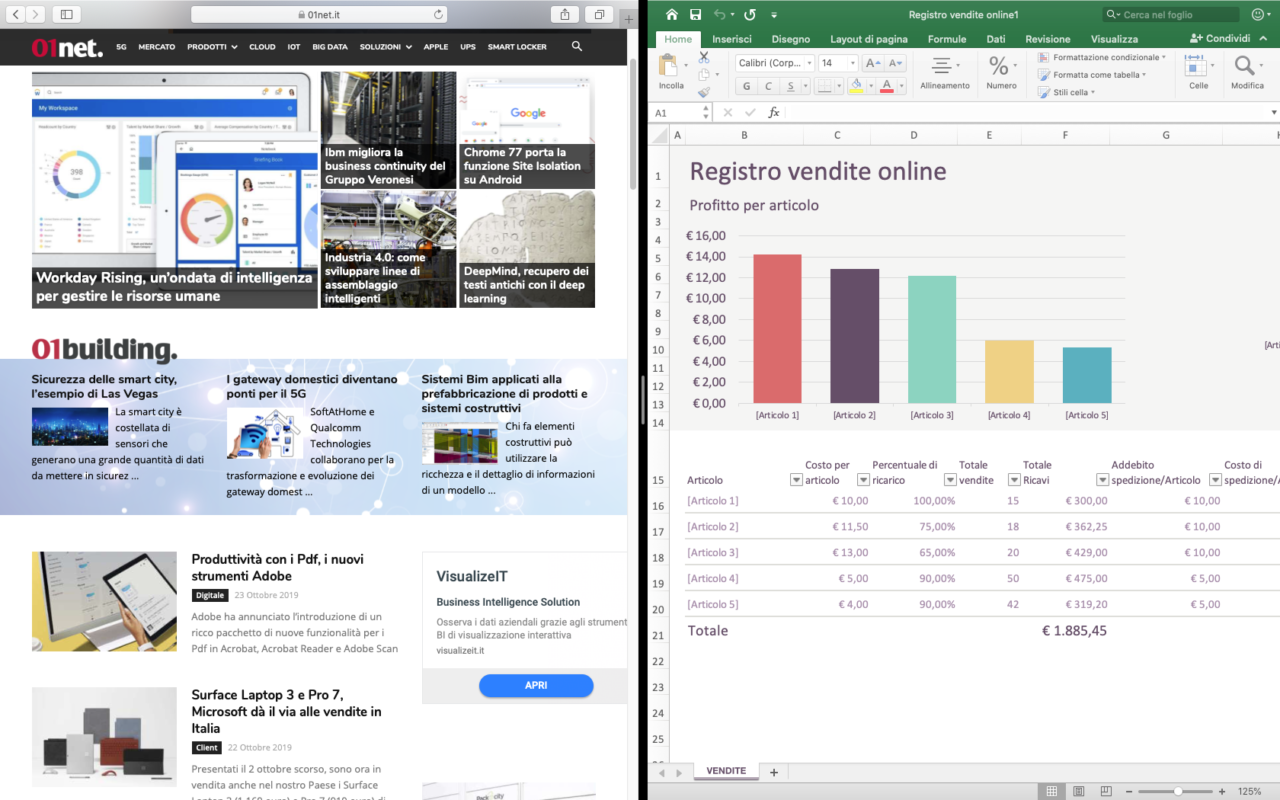The height and width of the screenshot is (800, 1280).
Task: Toggle bold G formatting button
Action: coord(745,86)
